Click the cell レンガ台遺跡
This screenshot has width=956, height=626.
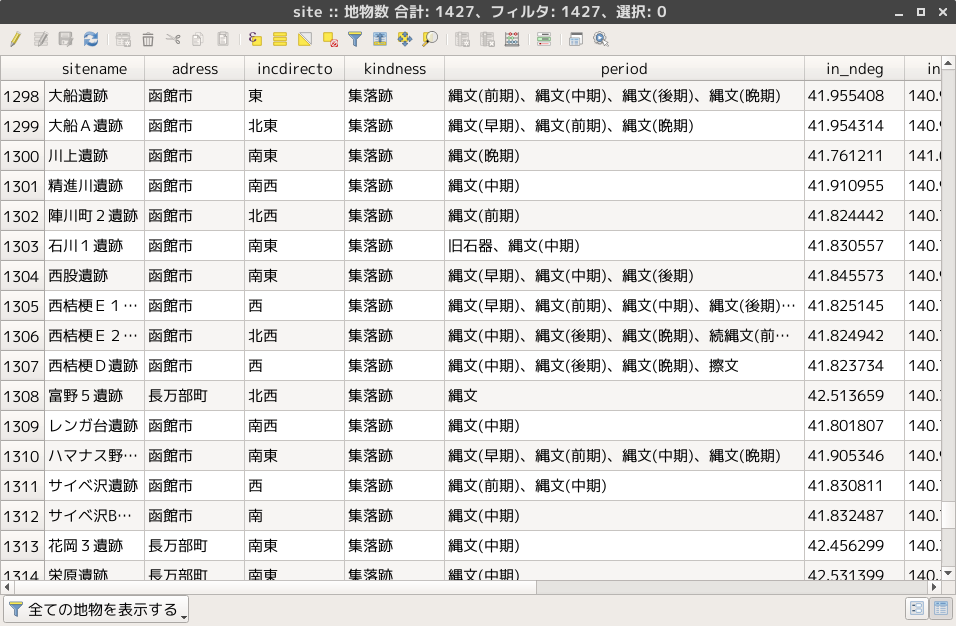pyautogui.click(x=95, y=425)
